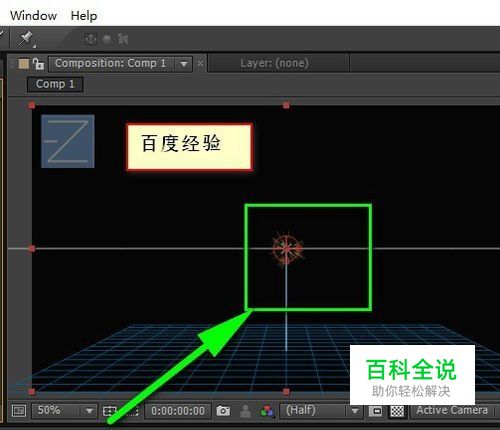Screen dimensions: 500x430
Task: Take a snapshot with the camera icon
Action: (223, 411)
